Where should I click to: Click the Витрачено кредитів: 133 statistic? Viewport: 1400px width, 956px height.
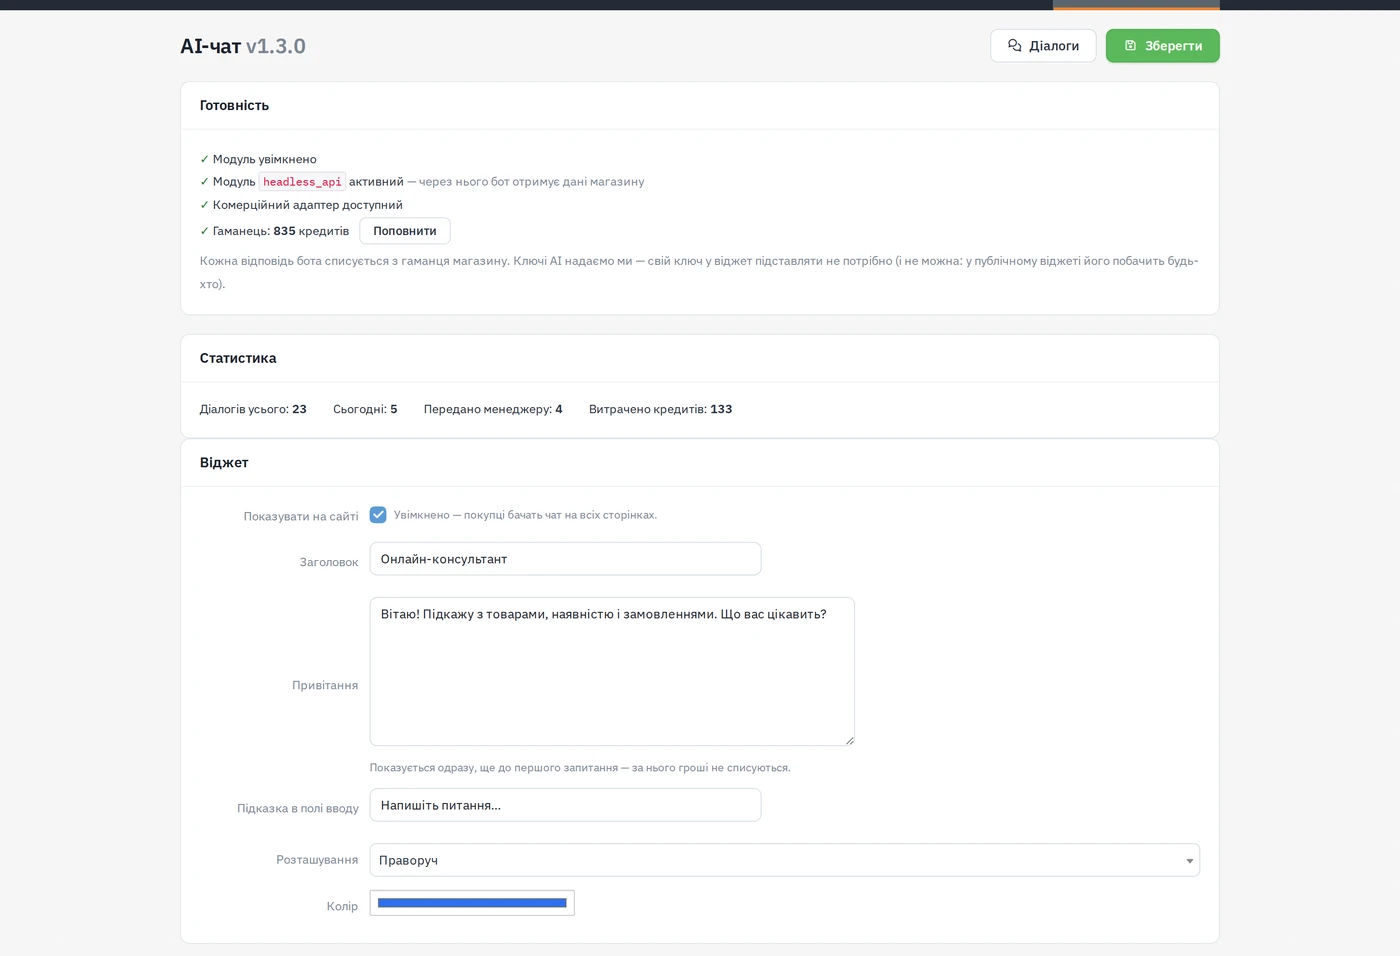pos(660,409)
